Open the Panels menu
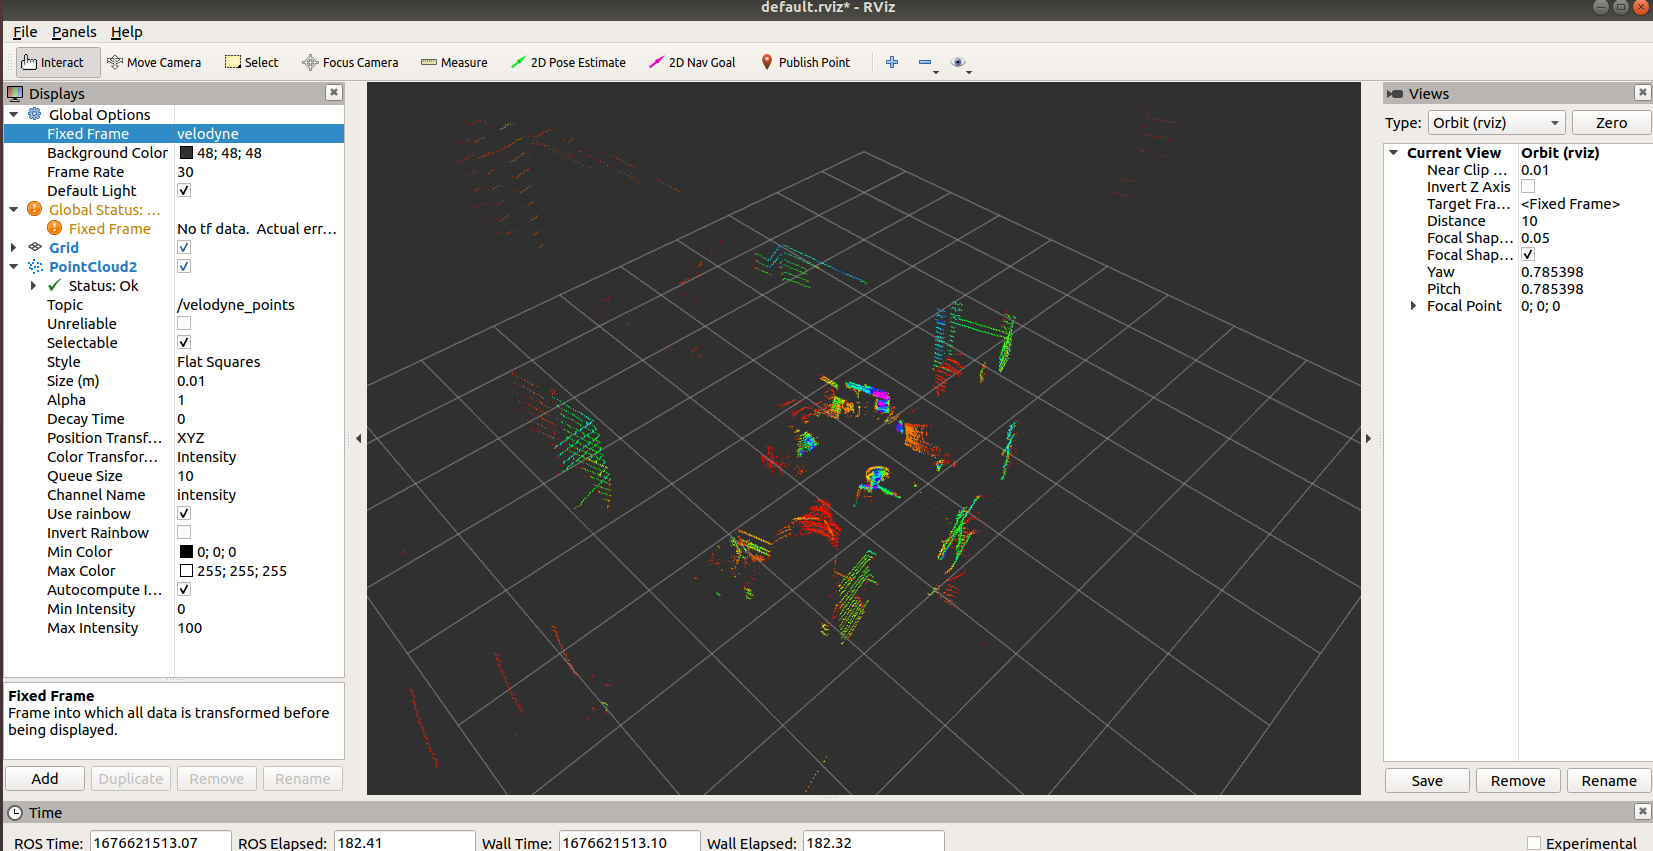The width and height of the screenshot is (1653, 851). click(74, 32)
